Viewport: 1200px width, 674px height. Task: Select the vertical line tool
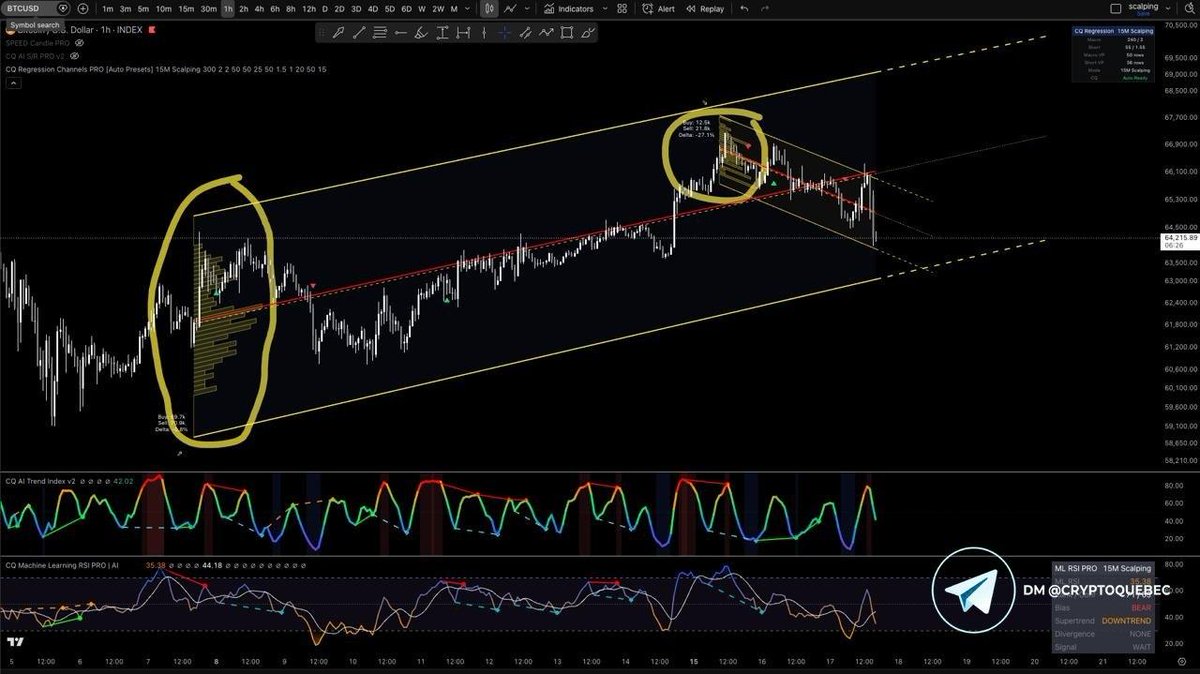484,33
